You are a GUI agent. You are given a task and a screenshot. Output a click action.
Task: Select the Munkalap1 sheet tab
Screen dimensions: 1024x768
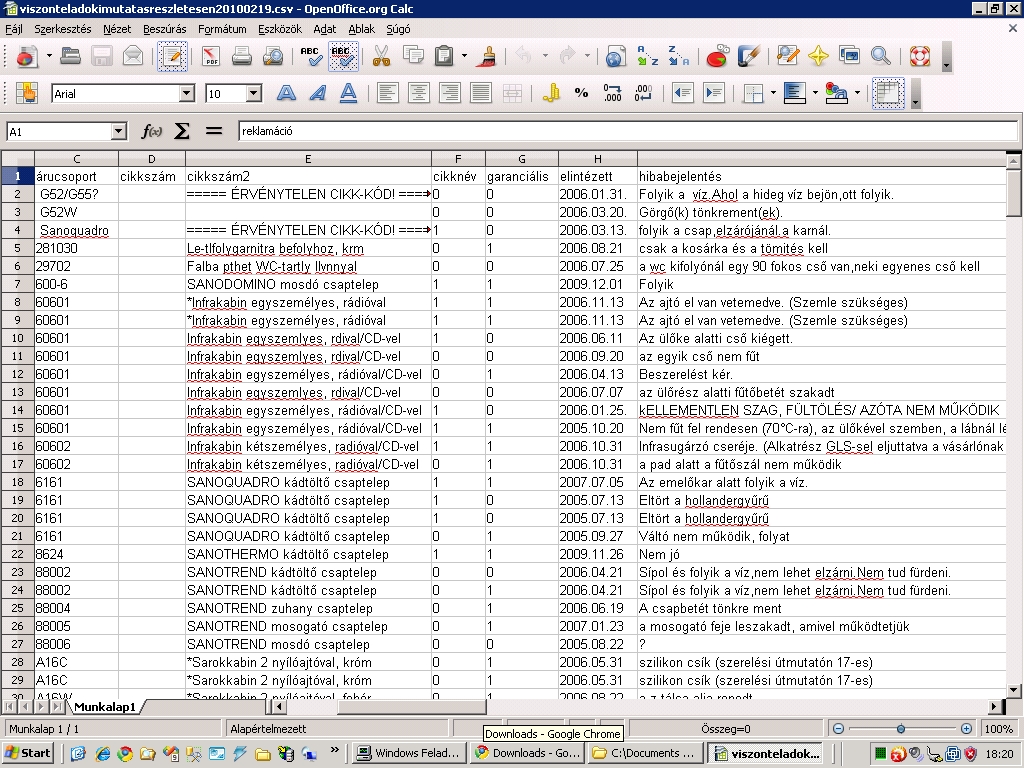pyautogui.click(x=104, y=707)
